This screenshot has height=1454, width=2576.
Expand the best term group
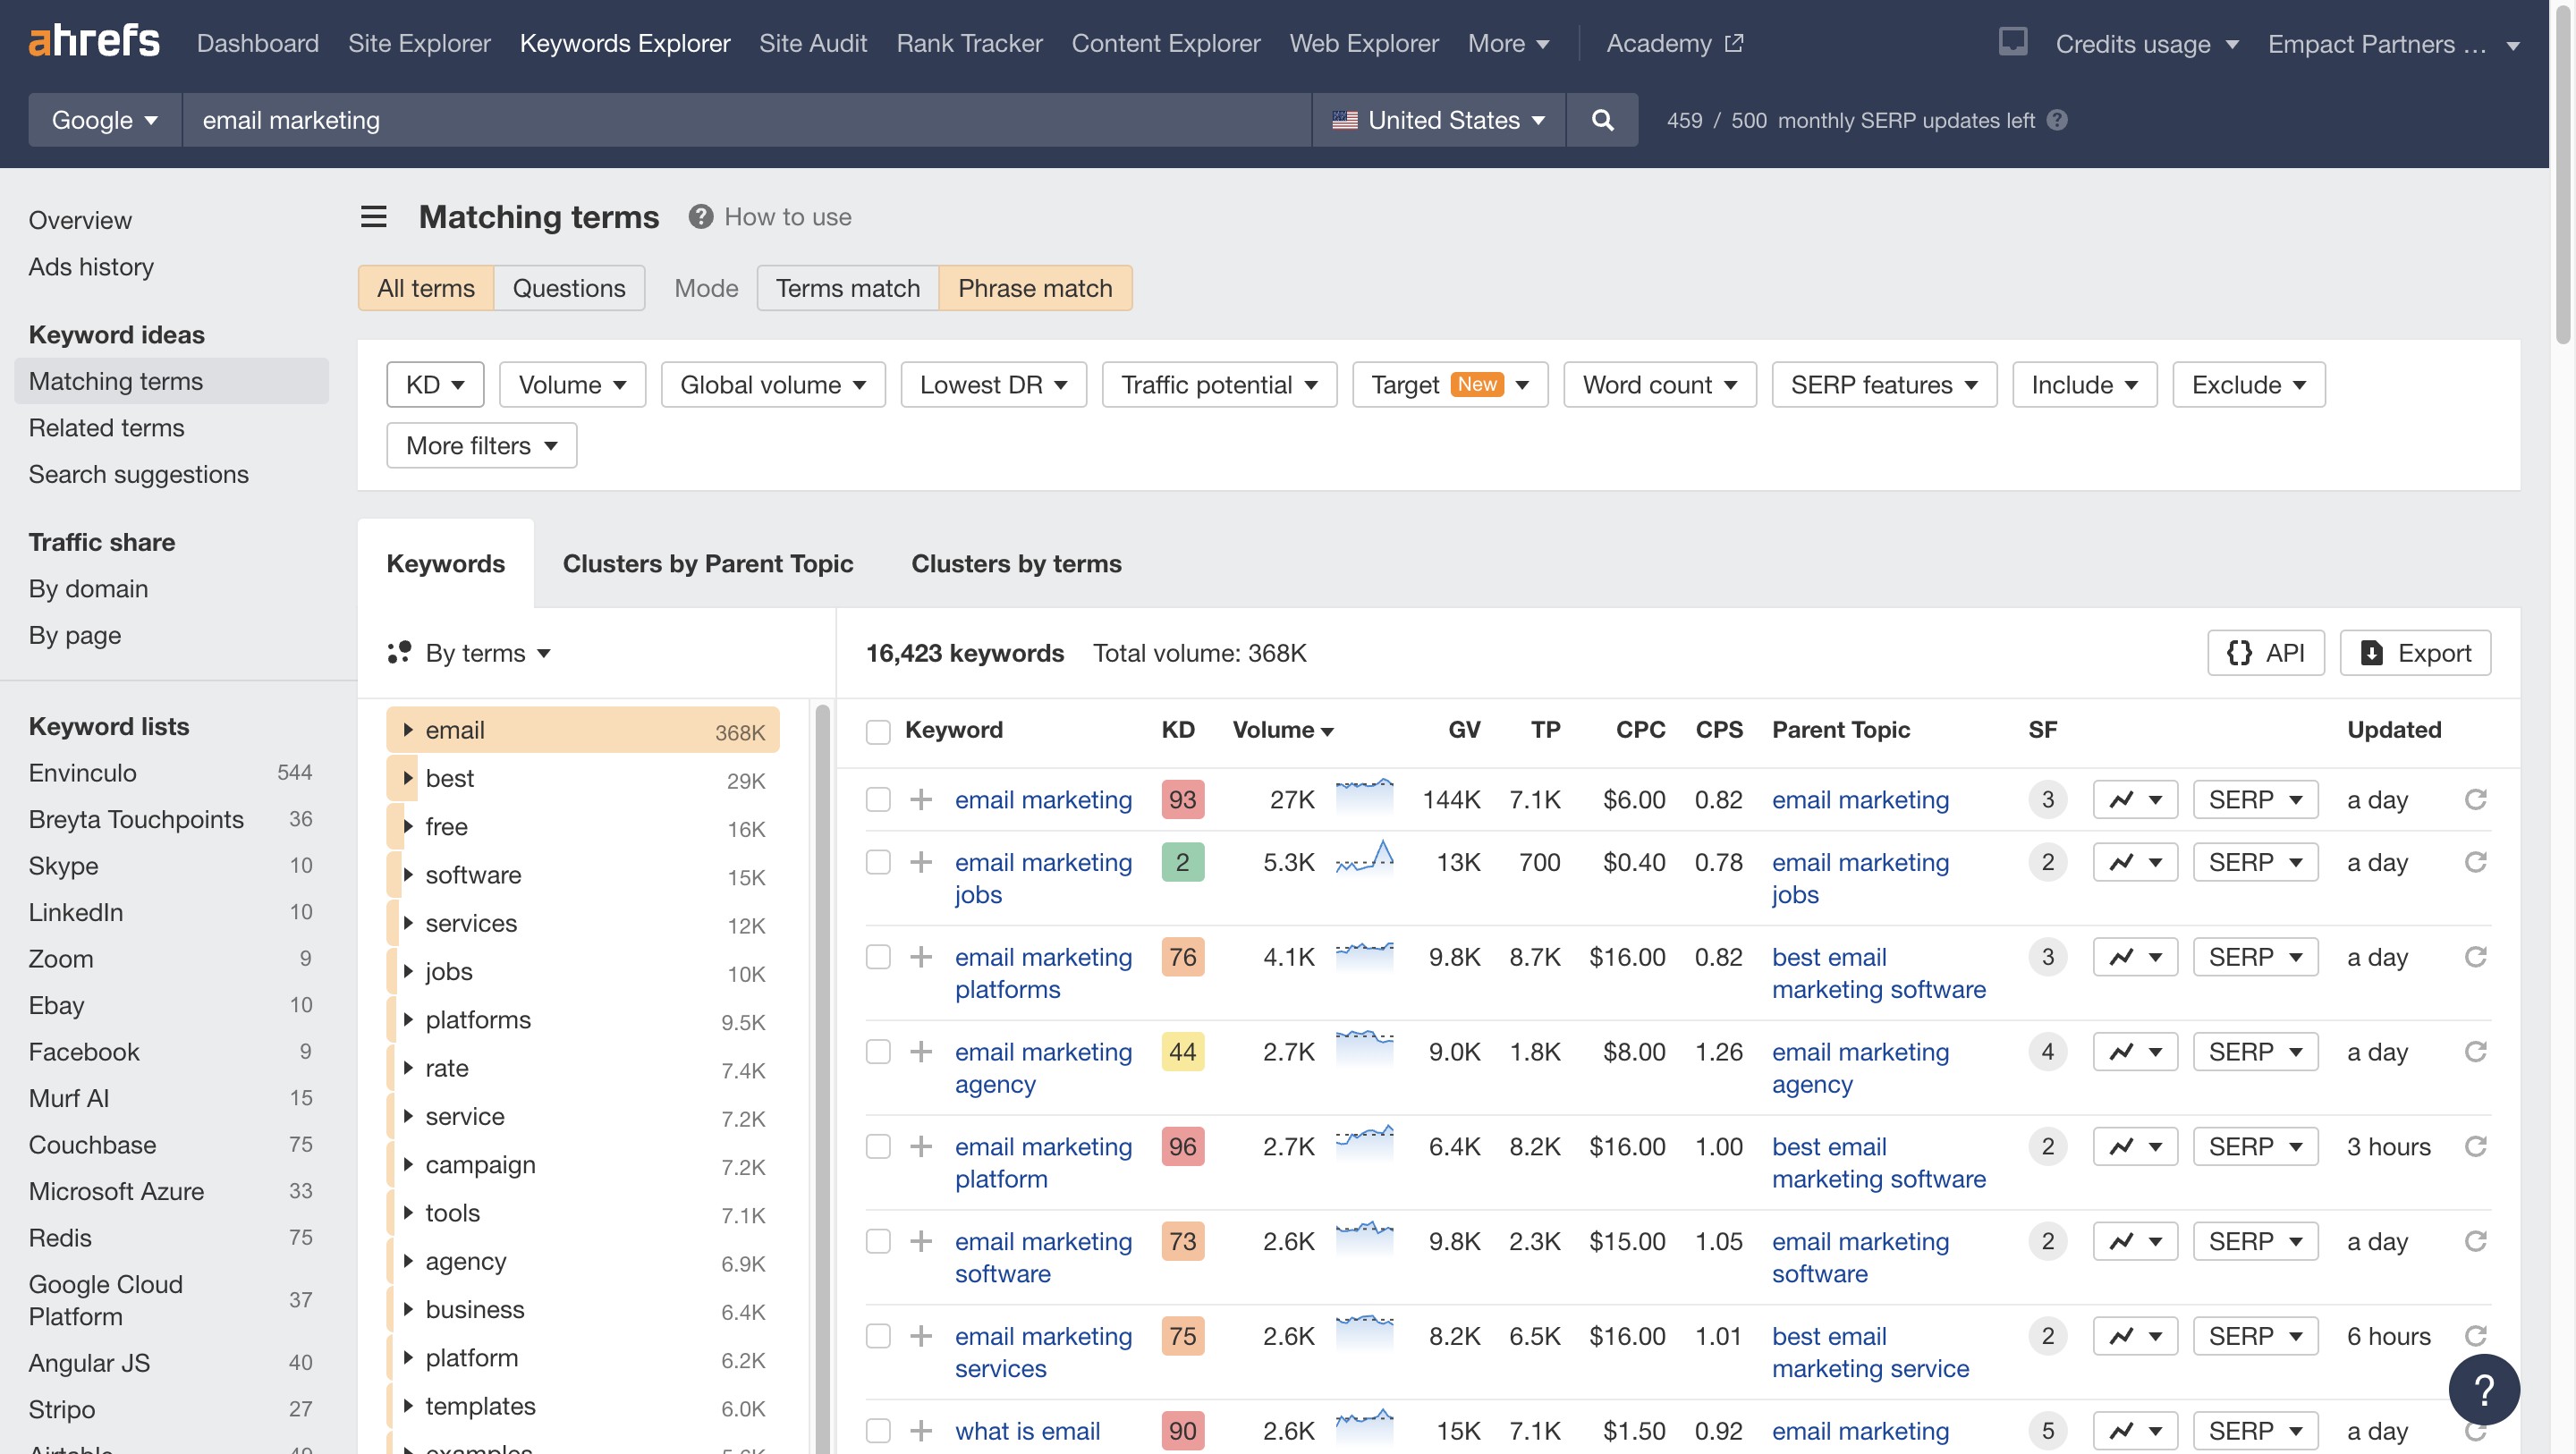408,778
